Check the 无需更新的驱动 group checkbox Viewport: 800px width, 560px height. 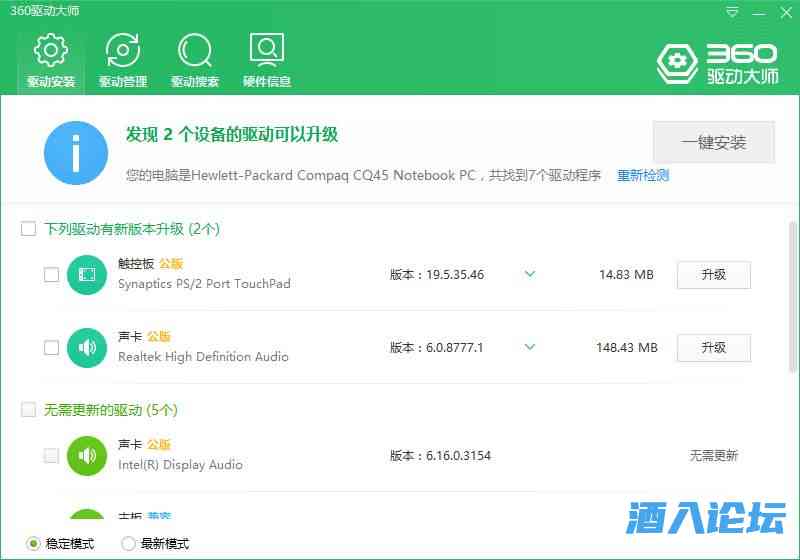click(29, 410)
